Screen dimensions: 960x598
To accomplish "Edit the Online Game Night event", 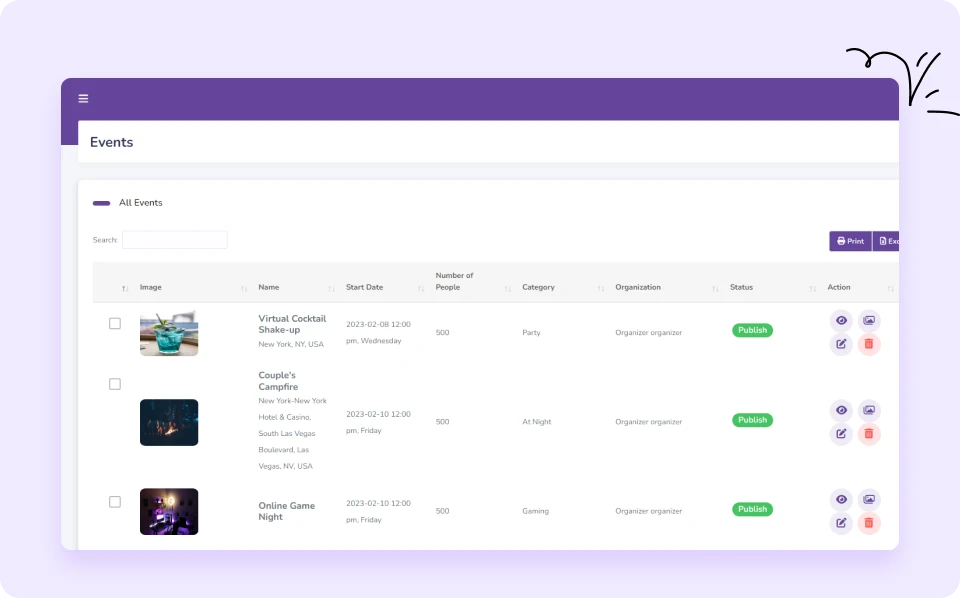I will pyautogui.click(x=841, y=522).
